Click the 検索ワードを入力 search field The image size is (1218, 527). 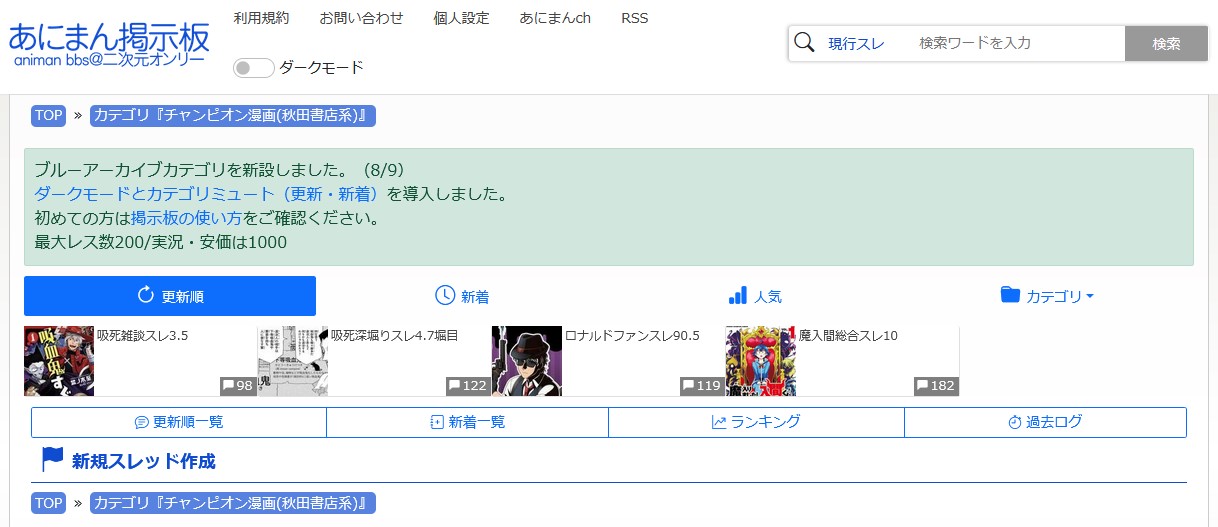[1015, 43]
